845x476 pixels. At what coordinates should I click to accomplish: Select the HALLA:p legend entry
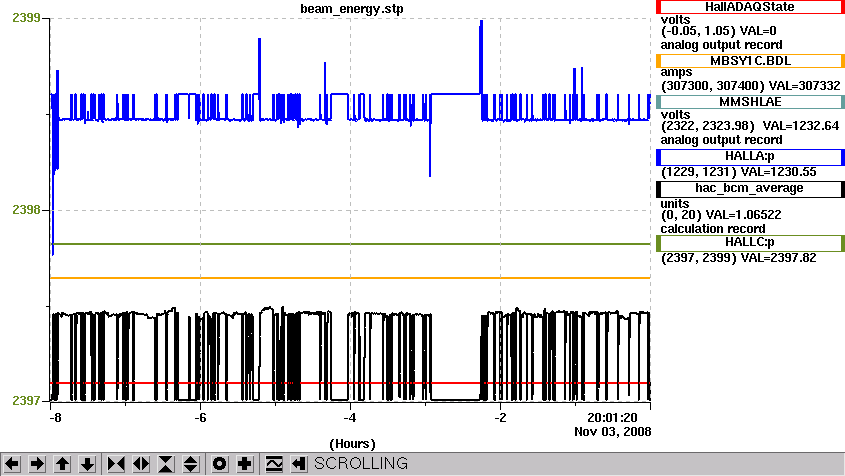pos(750,157)
